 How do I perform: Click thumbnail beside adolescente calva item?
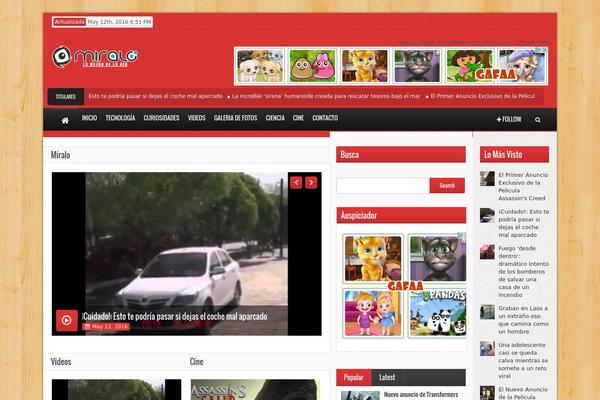[x=487, y=349]
